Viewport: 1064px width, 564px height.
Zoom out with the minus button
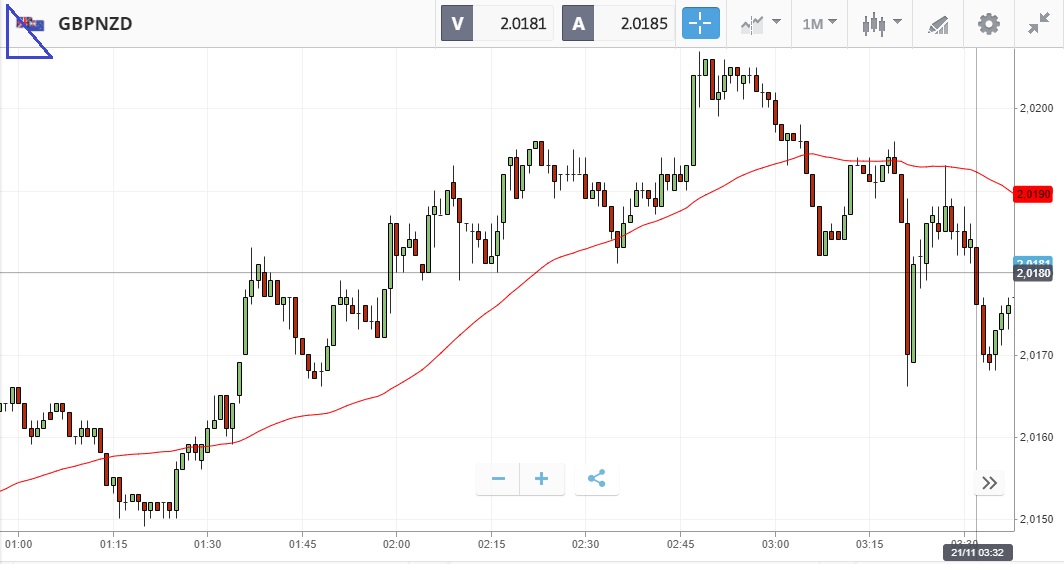[498, 479]
